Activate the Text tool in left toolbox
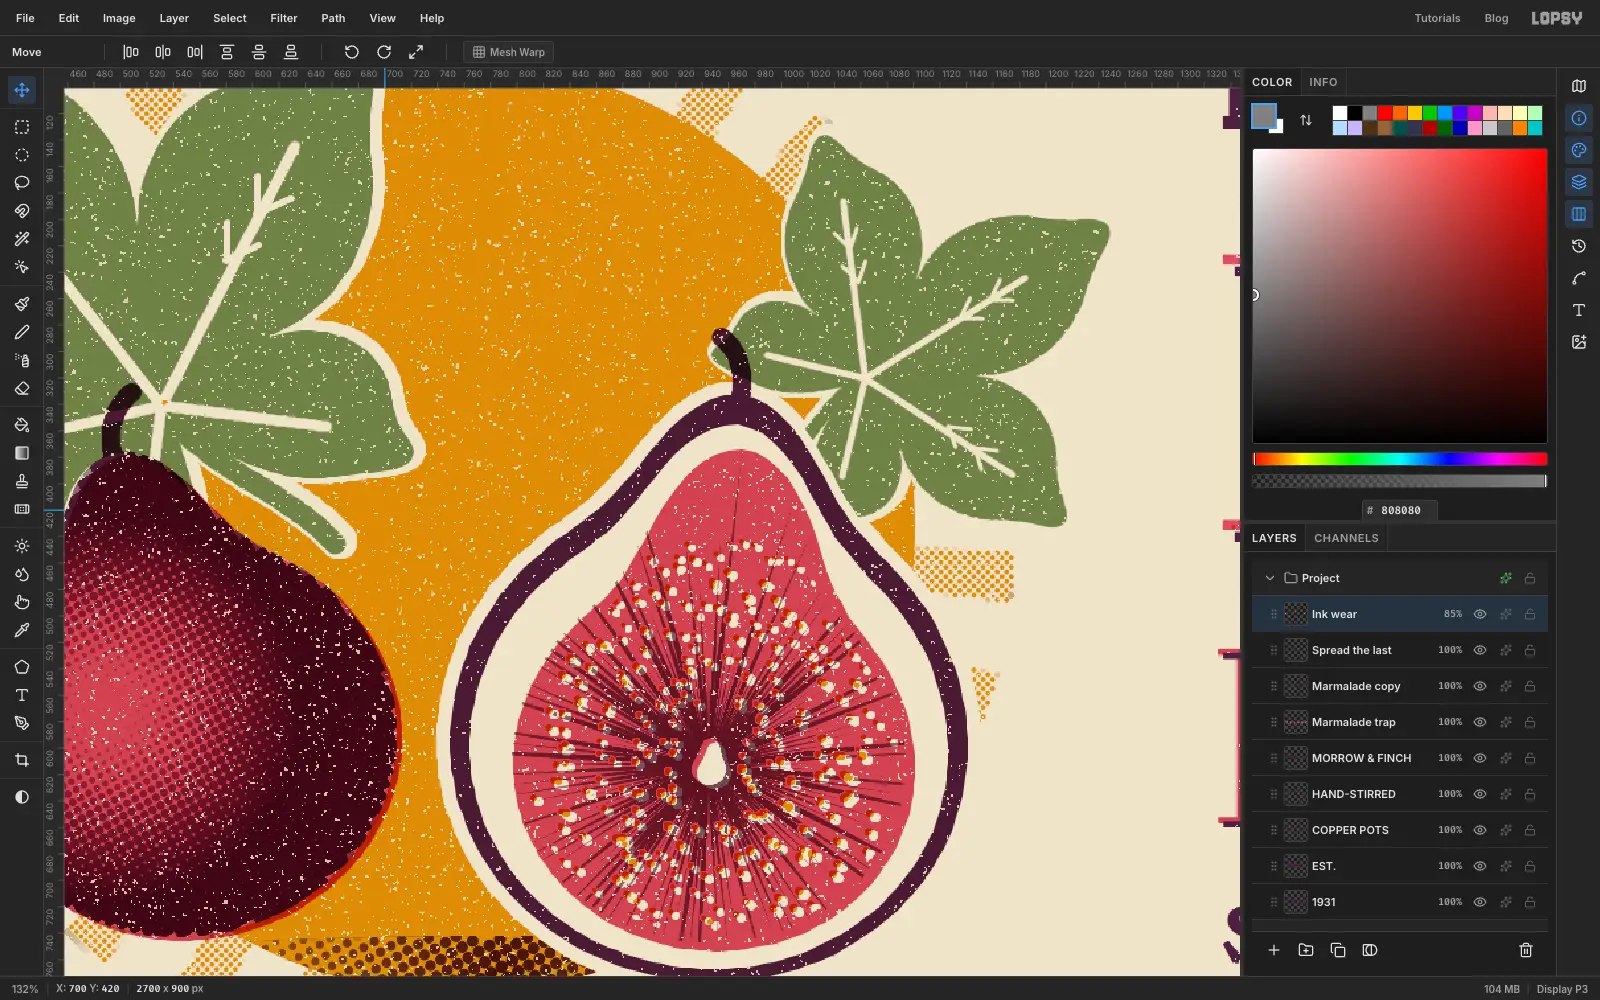1600x1000 pixels. tap(21, 695)
